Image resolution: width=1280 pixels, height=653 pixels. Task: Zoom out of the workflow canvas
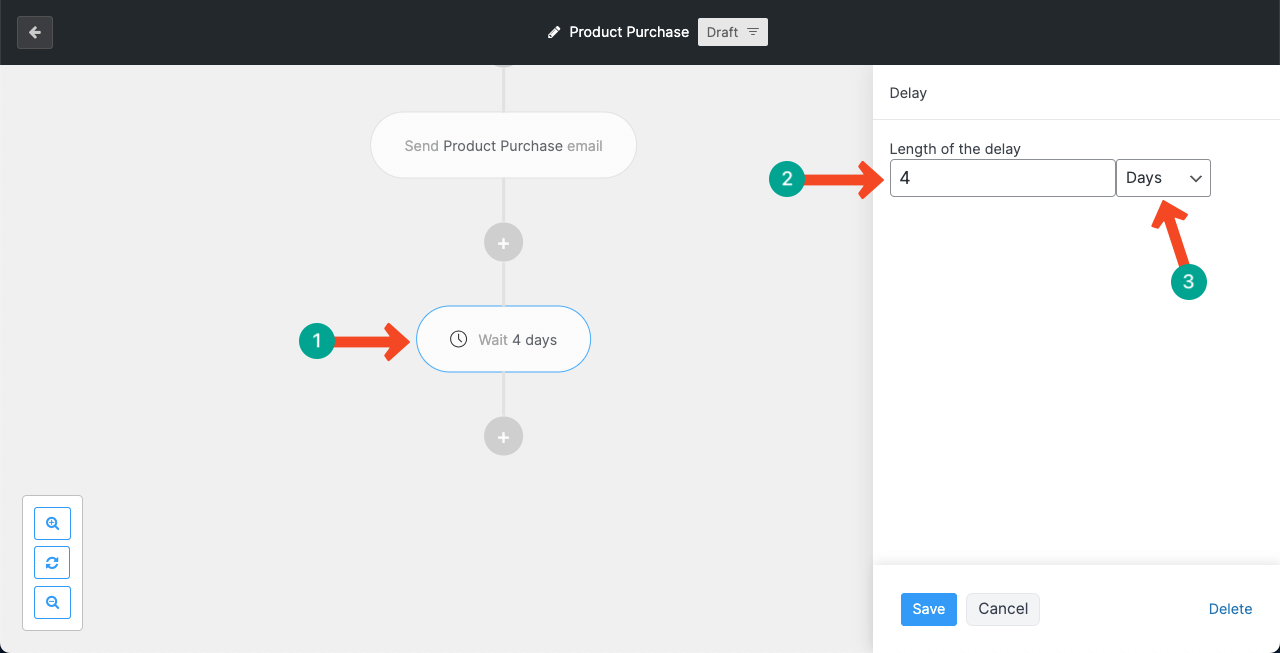52,603
